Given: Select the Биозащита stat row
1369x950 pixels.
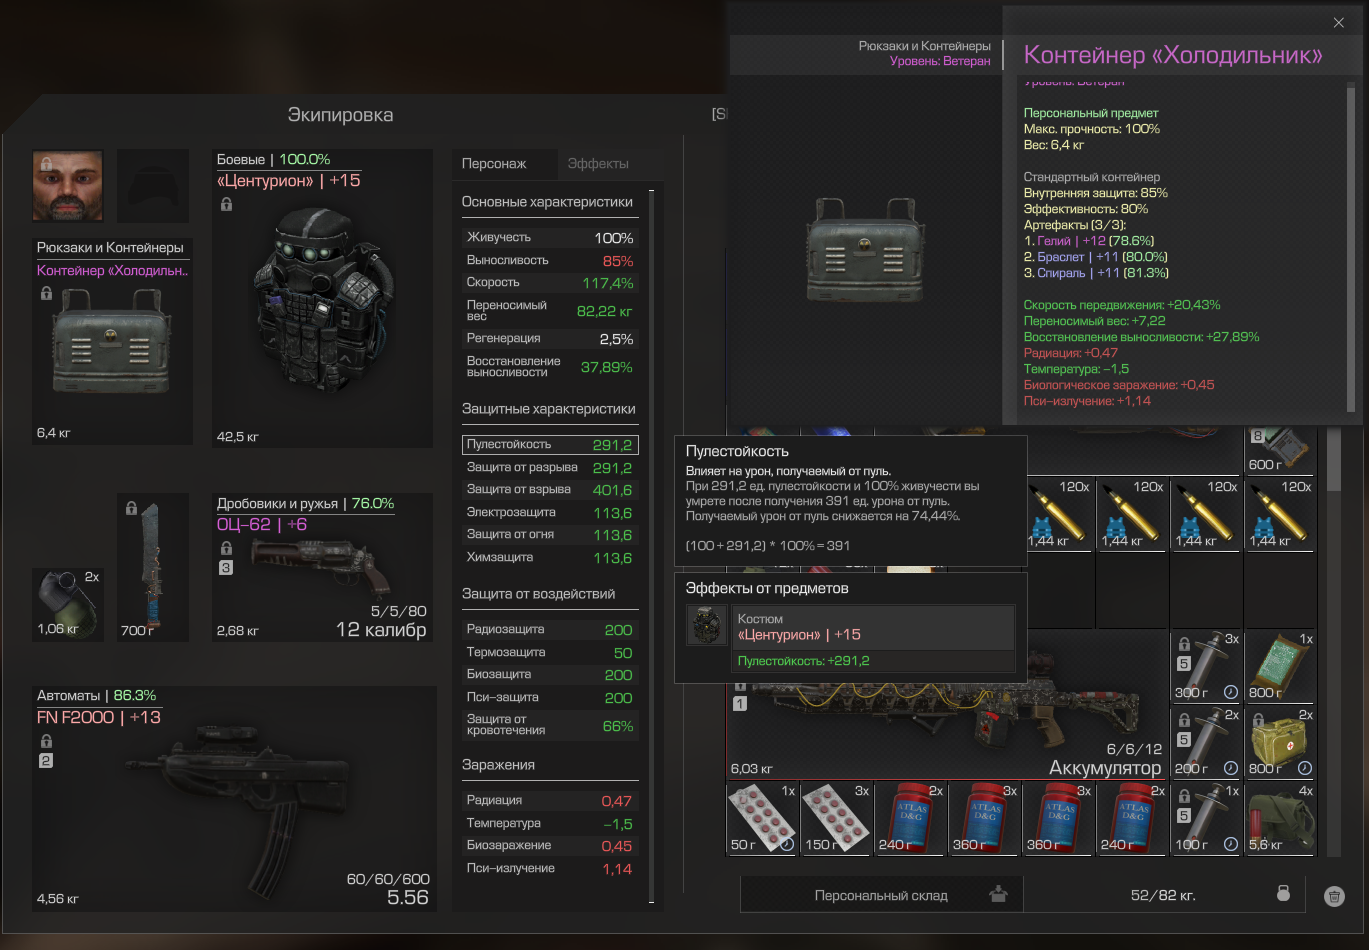Looking at the screenshot, I should tap(550, 675).
